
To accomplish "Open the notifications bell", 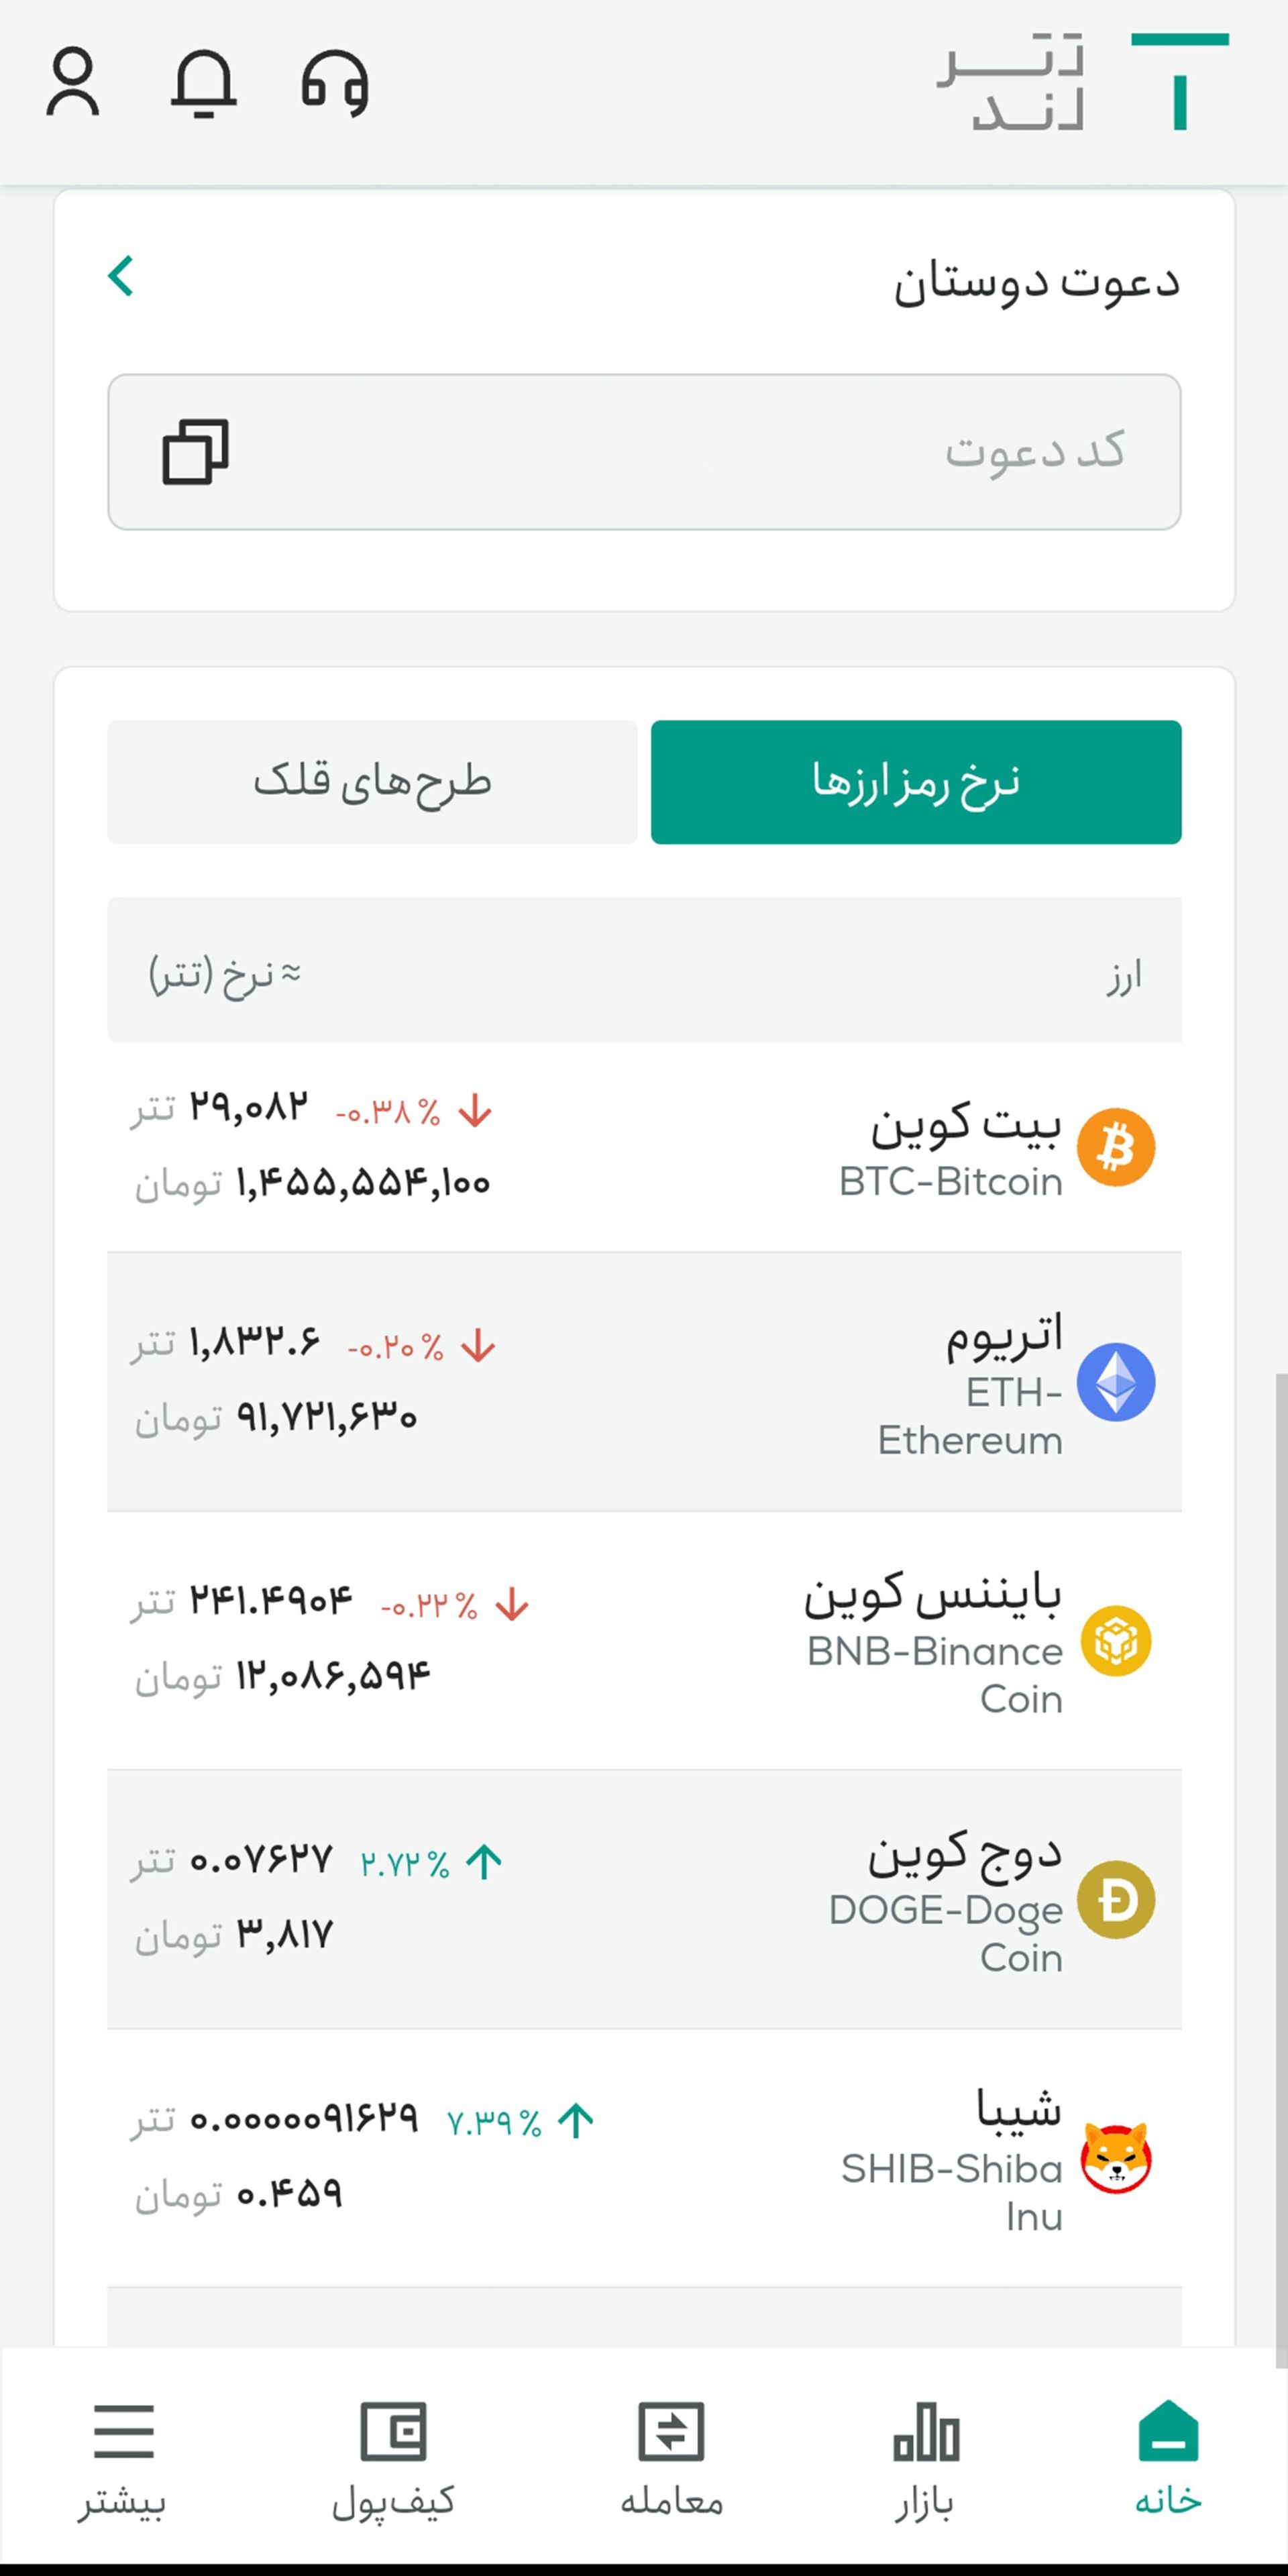I will pyautogui.click(x=204, y=82).
